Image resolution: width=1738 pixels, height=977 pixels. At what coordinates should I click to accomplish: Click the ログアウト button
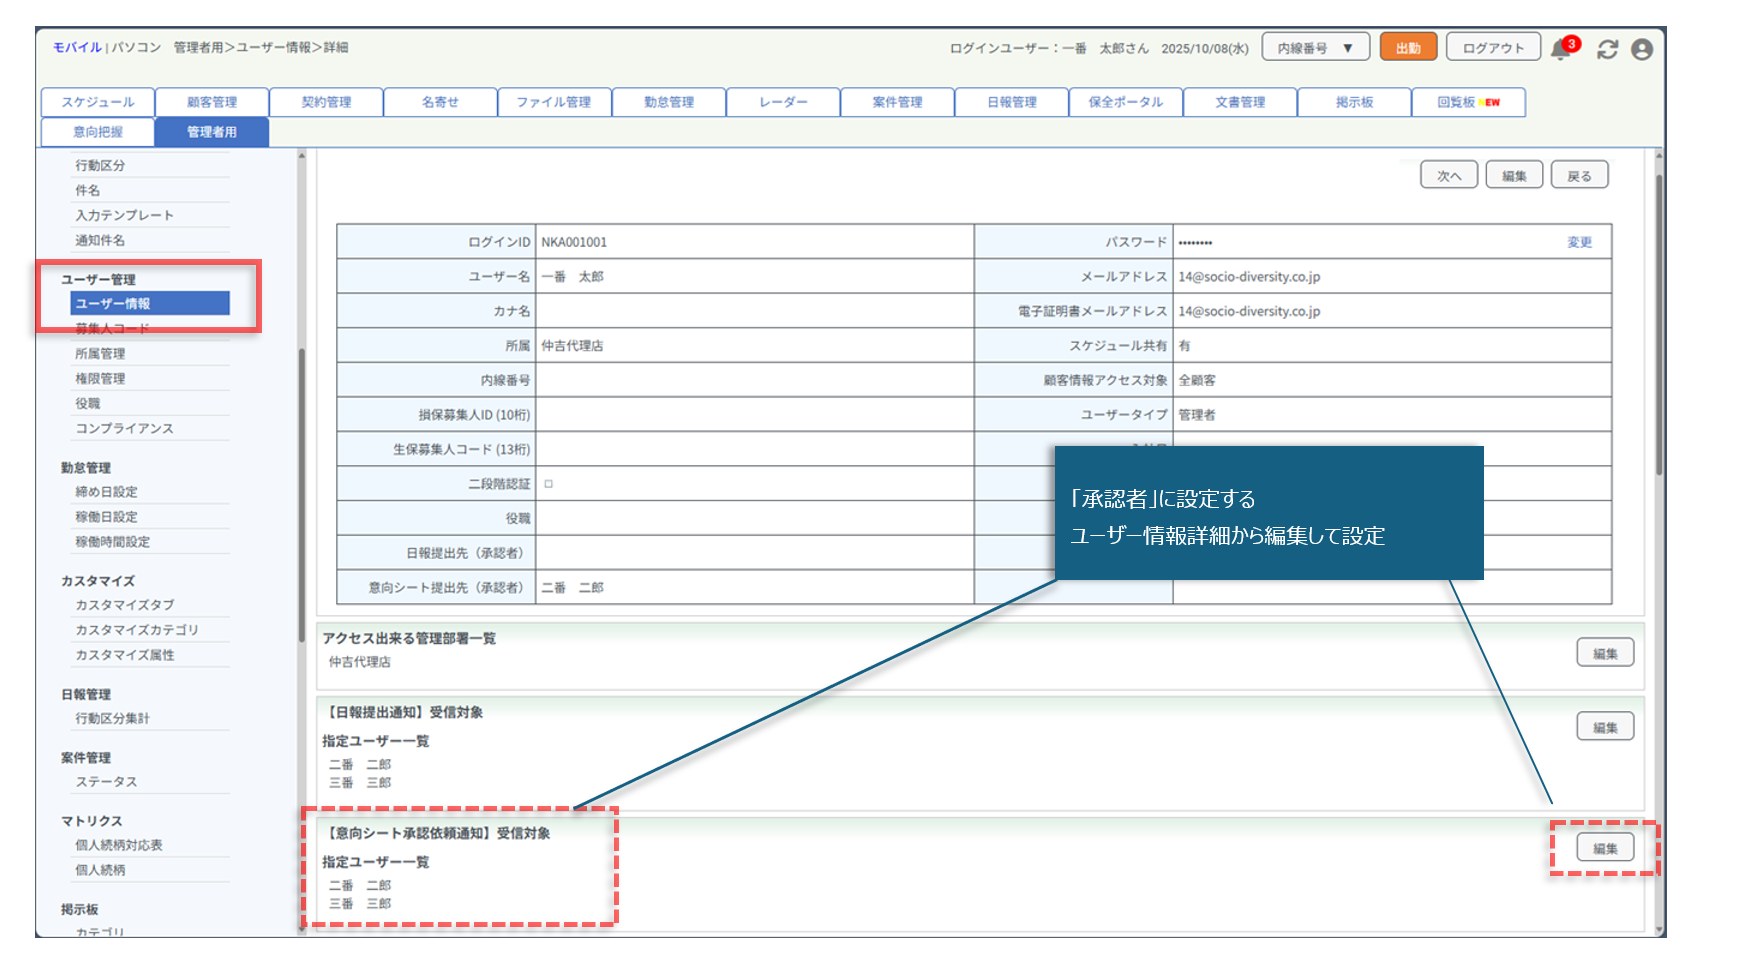[1493, 48]
